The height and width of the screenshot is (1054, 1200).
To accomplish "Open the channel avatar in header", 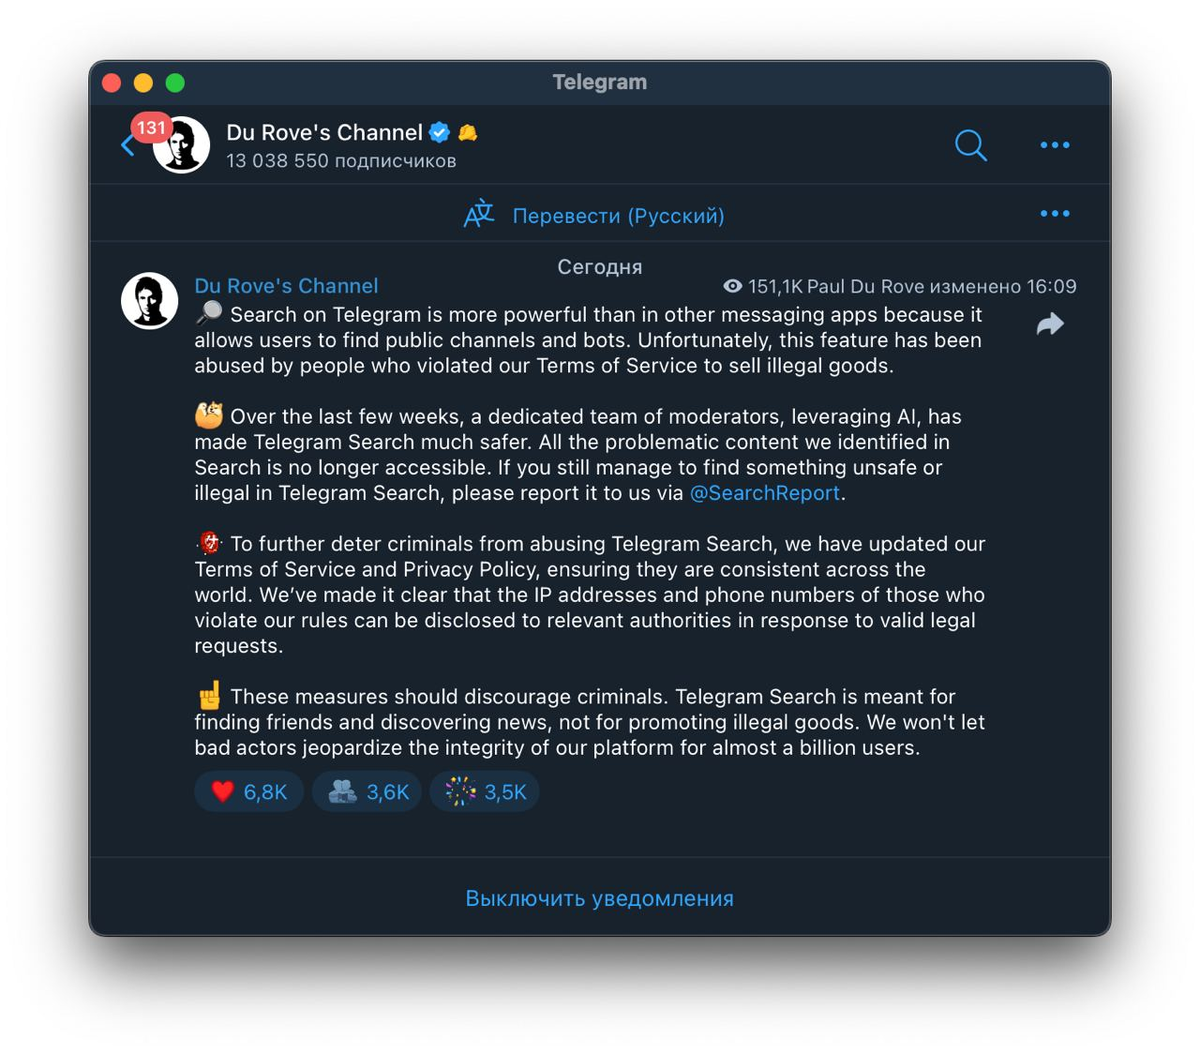I will click(182, 145).
